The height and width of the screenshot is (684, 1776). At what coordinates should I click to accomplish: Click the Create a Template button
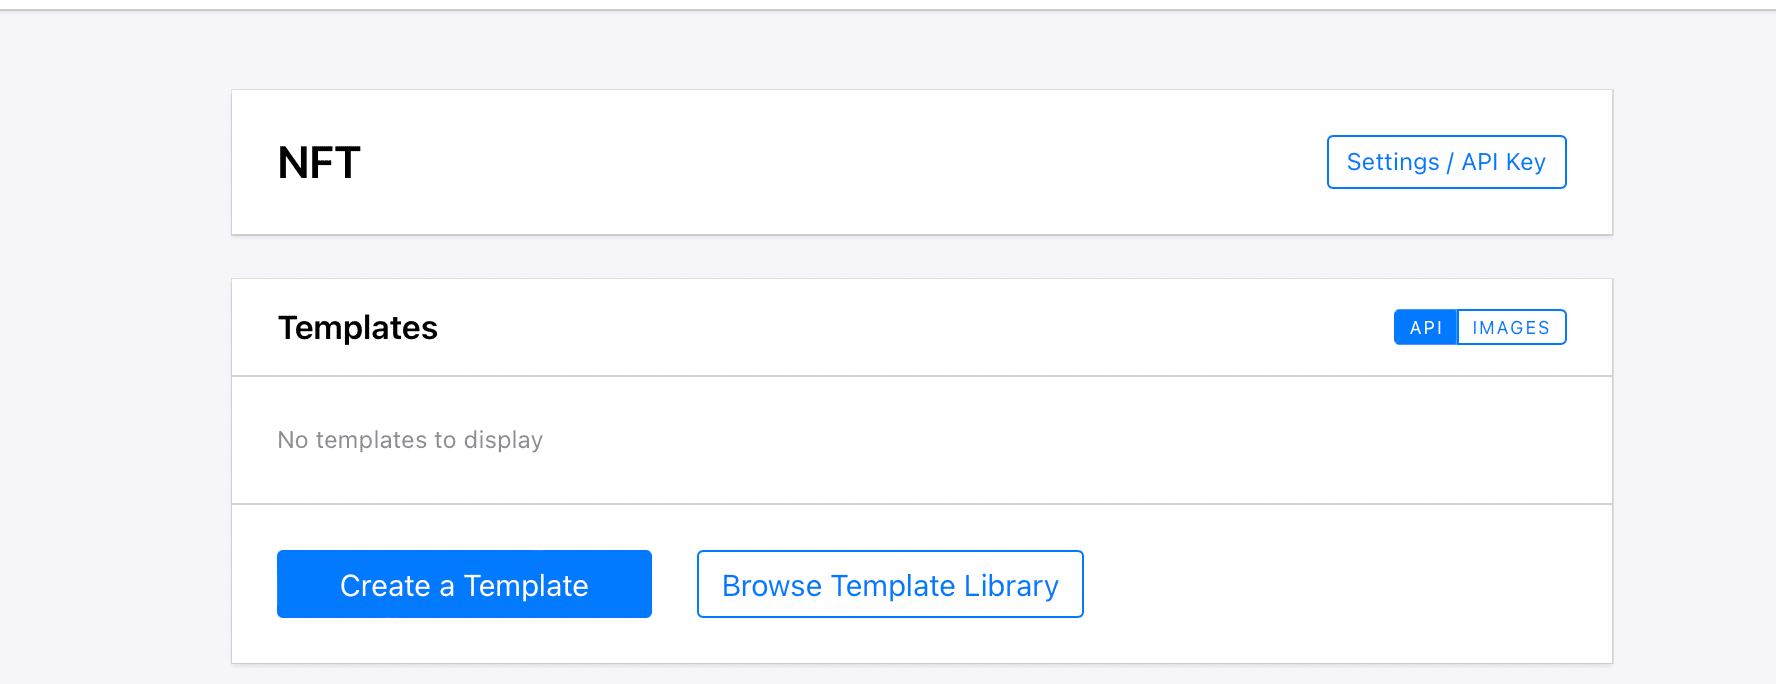(464, 585)
